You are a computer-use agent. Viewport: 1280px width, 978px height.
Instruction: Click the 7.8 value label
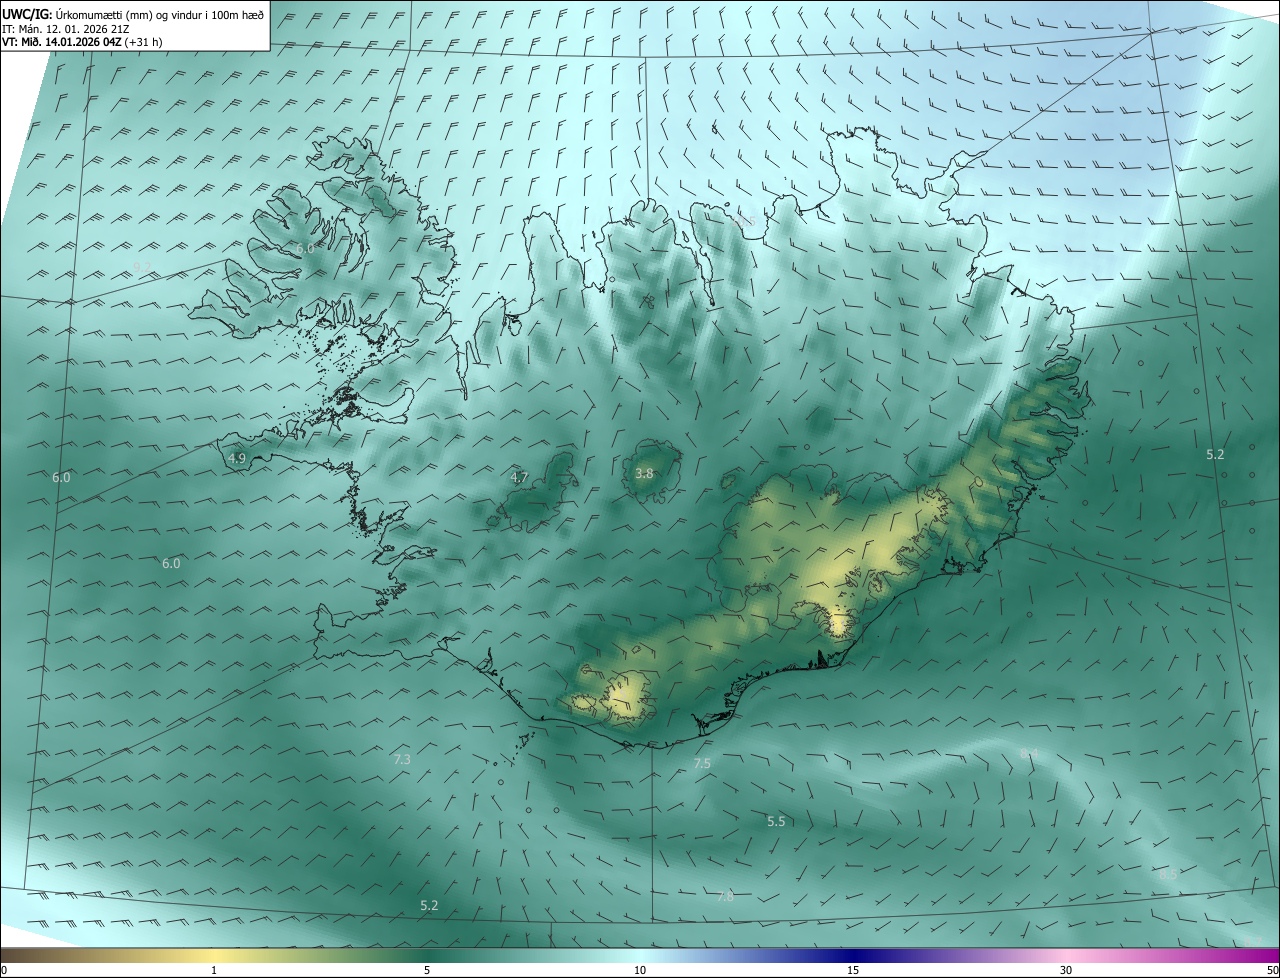point(725,897)
